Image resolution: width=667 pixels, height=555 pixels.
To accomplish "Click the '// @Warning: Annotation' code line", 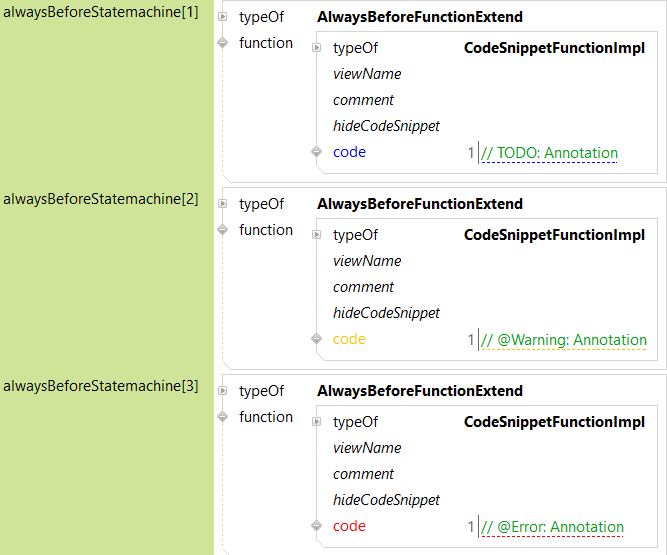I will click(x=564, y=340).
